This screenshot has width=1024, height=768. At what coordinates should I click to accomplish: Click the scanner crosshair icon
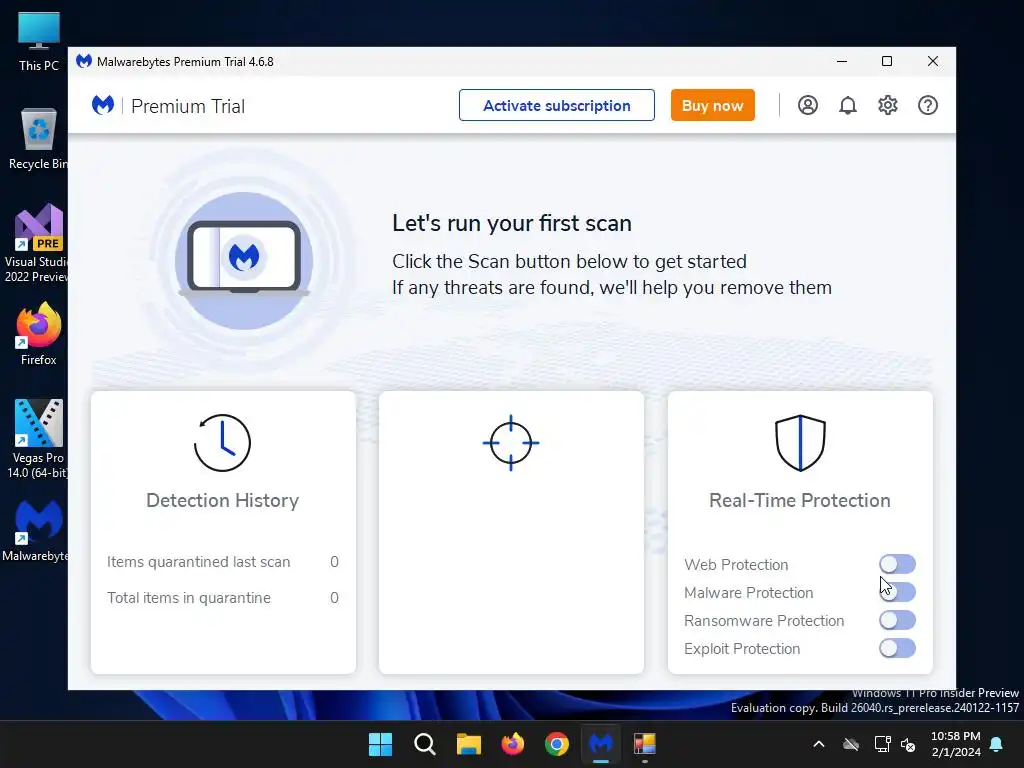(511, 443)
